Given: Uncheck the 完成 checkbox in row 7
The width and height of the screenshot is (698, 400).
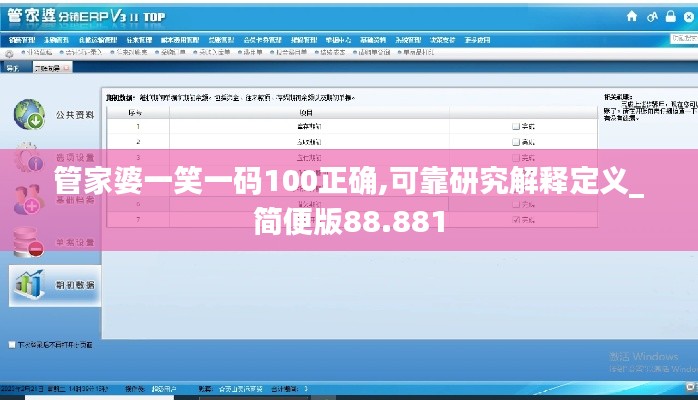Looking at the screenshot, I should pos(515,219).
